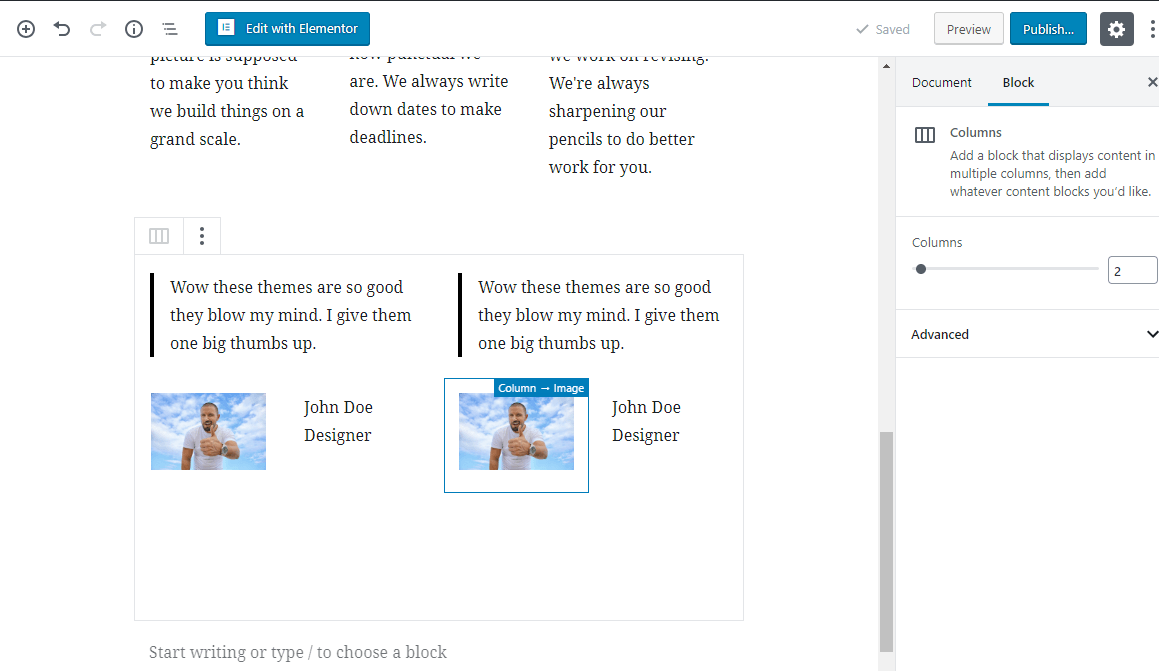The height and width of the screenshot is (671, 1159).
Task: Click Edit with Elementor
Action: [287, 29]
